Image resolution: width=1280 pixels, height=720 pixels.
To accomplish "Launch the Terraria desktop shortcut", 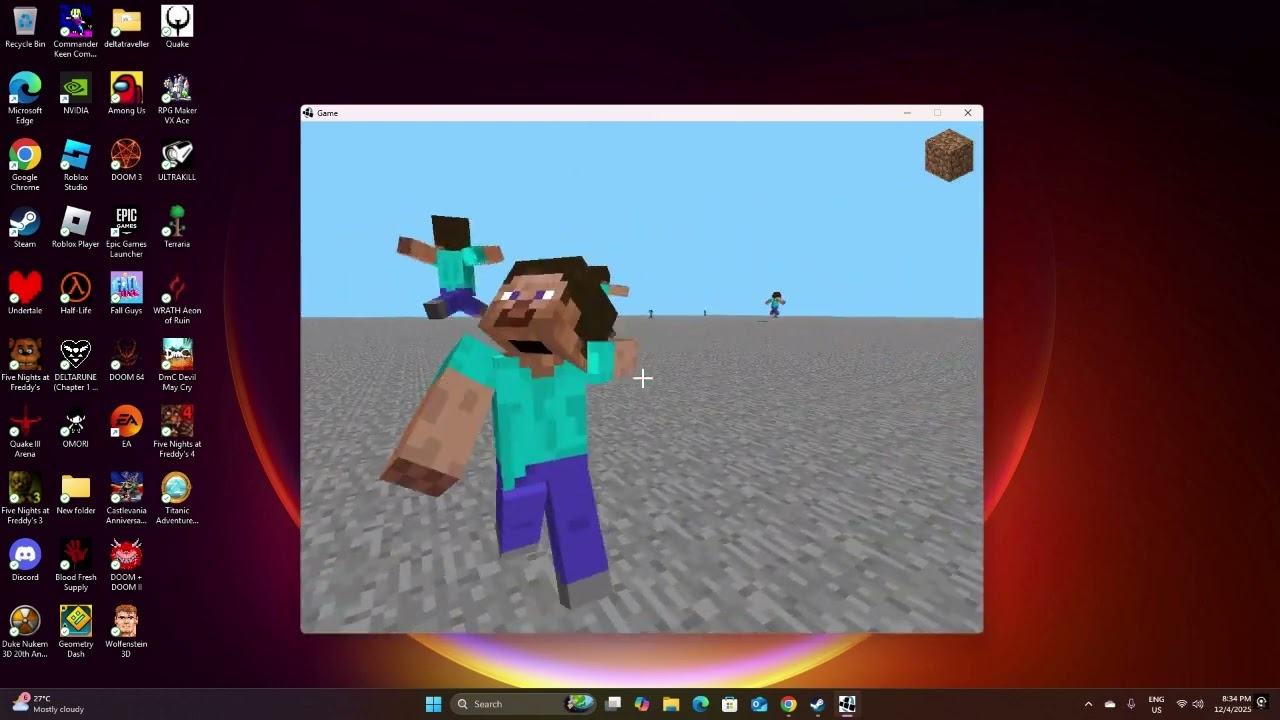I will [177, 228].
